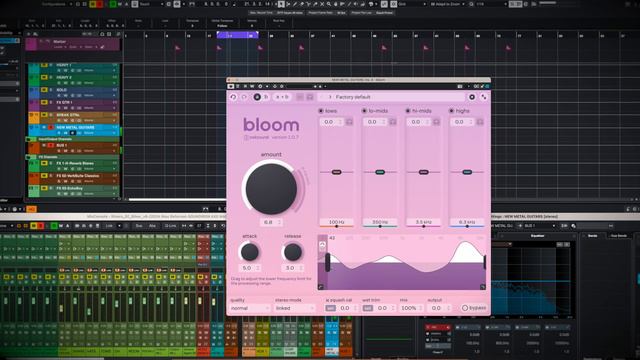Open bloom settings gear icon

tap(472, 97)
